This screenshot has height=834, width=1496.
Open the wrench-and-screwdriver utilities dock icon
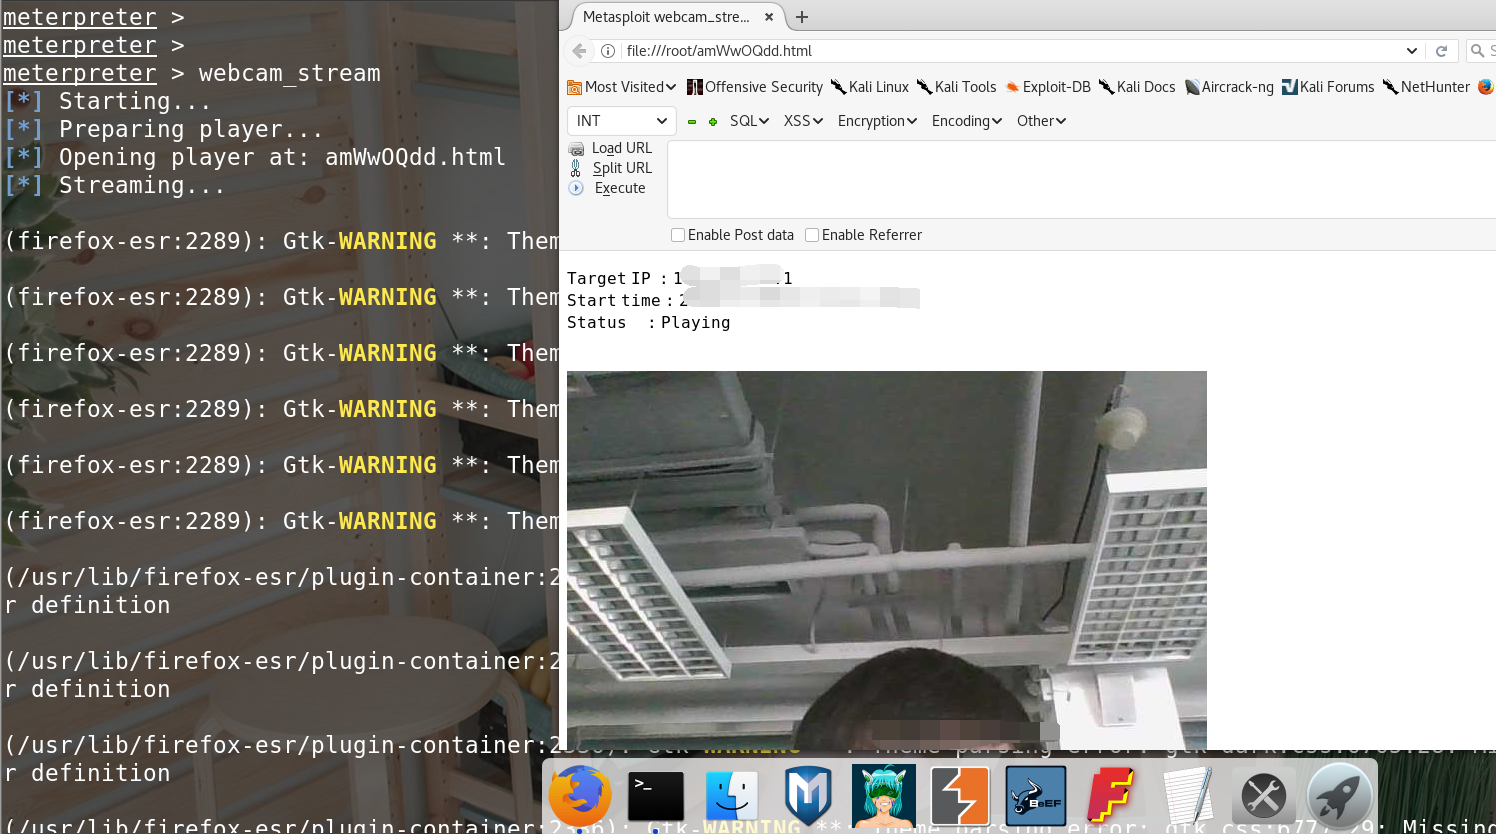(x=1263, y=797)
